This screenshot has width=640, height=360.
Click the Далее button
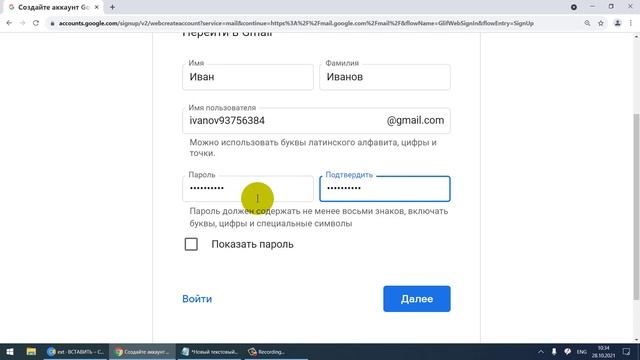pos(417,299)
